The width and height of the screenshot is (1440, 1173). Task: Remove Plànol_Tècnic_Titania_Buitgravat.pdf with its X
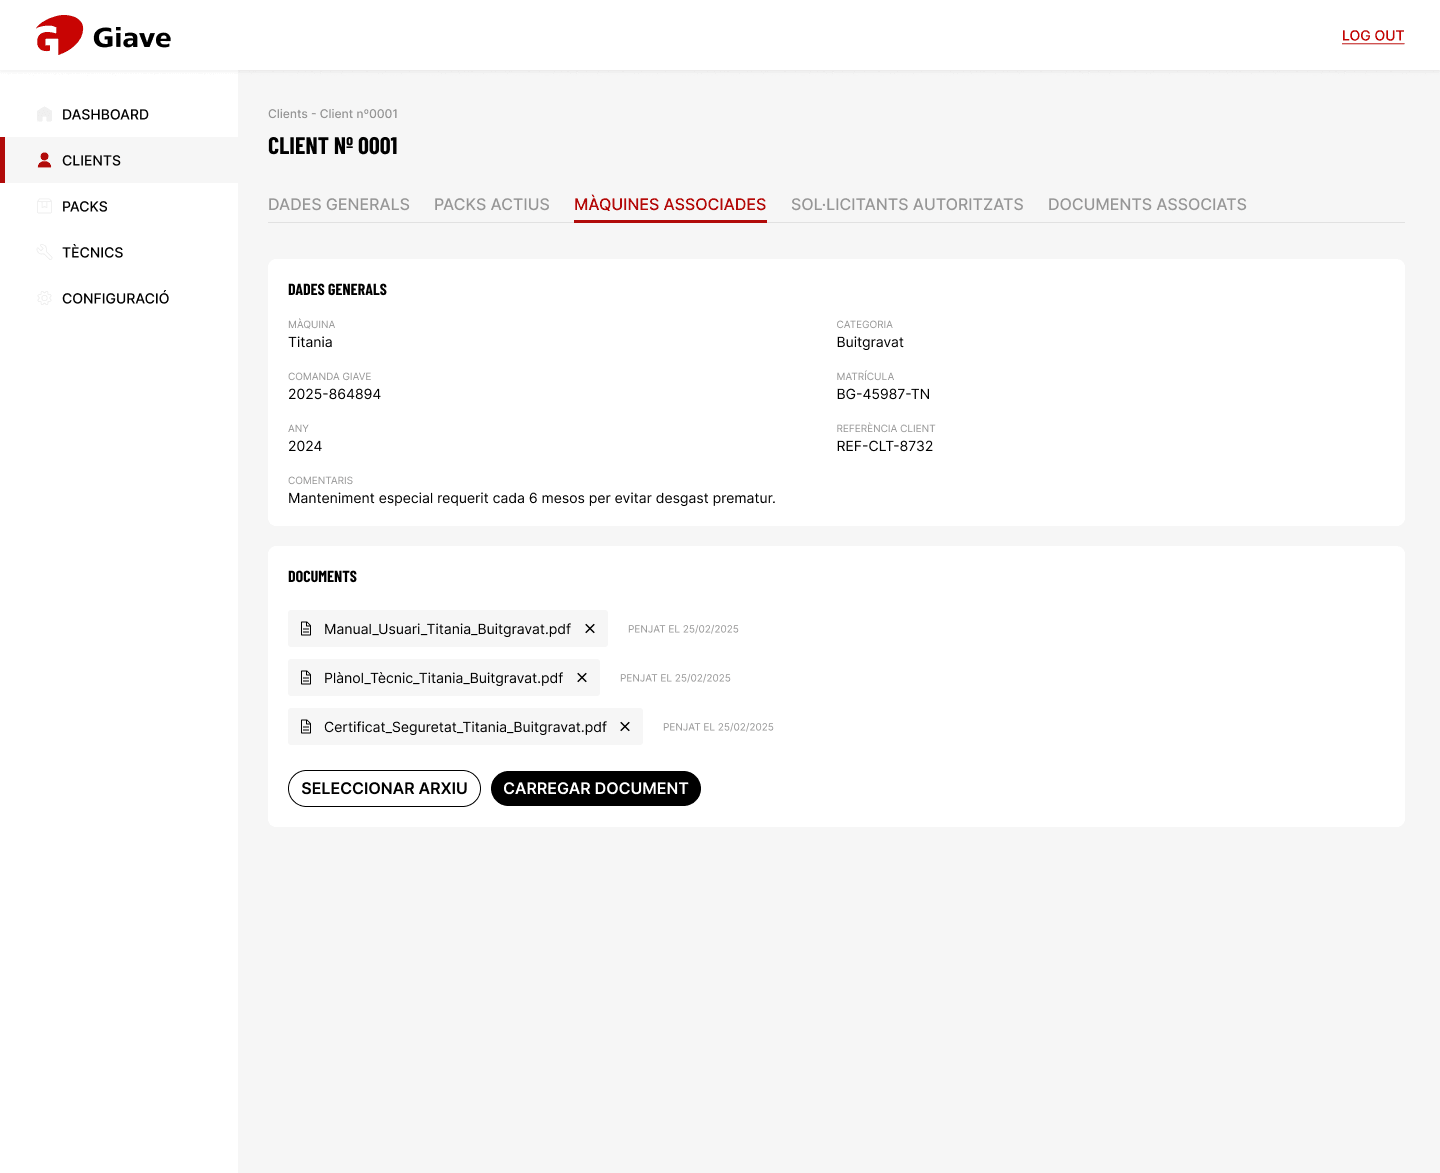(582, 678)
